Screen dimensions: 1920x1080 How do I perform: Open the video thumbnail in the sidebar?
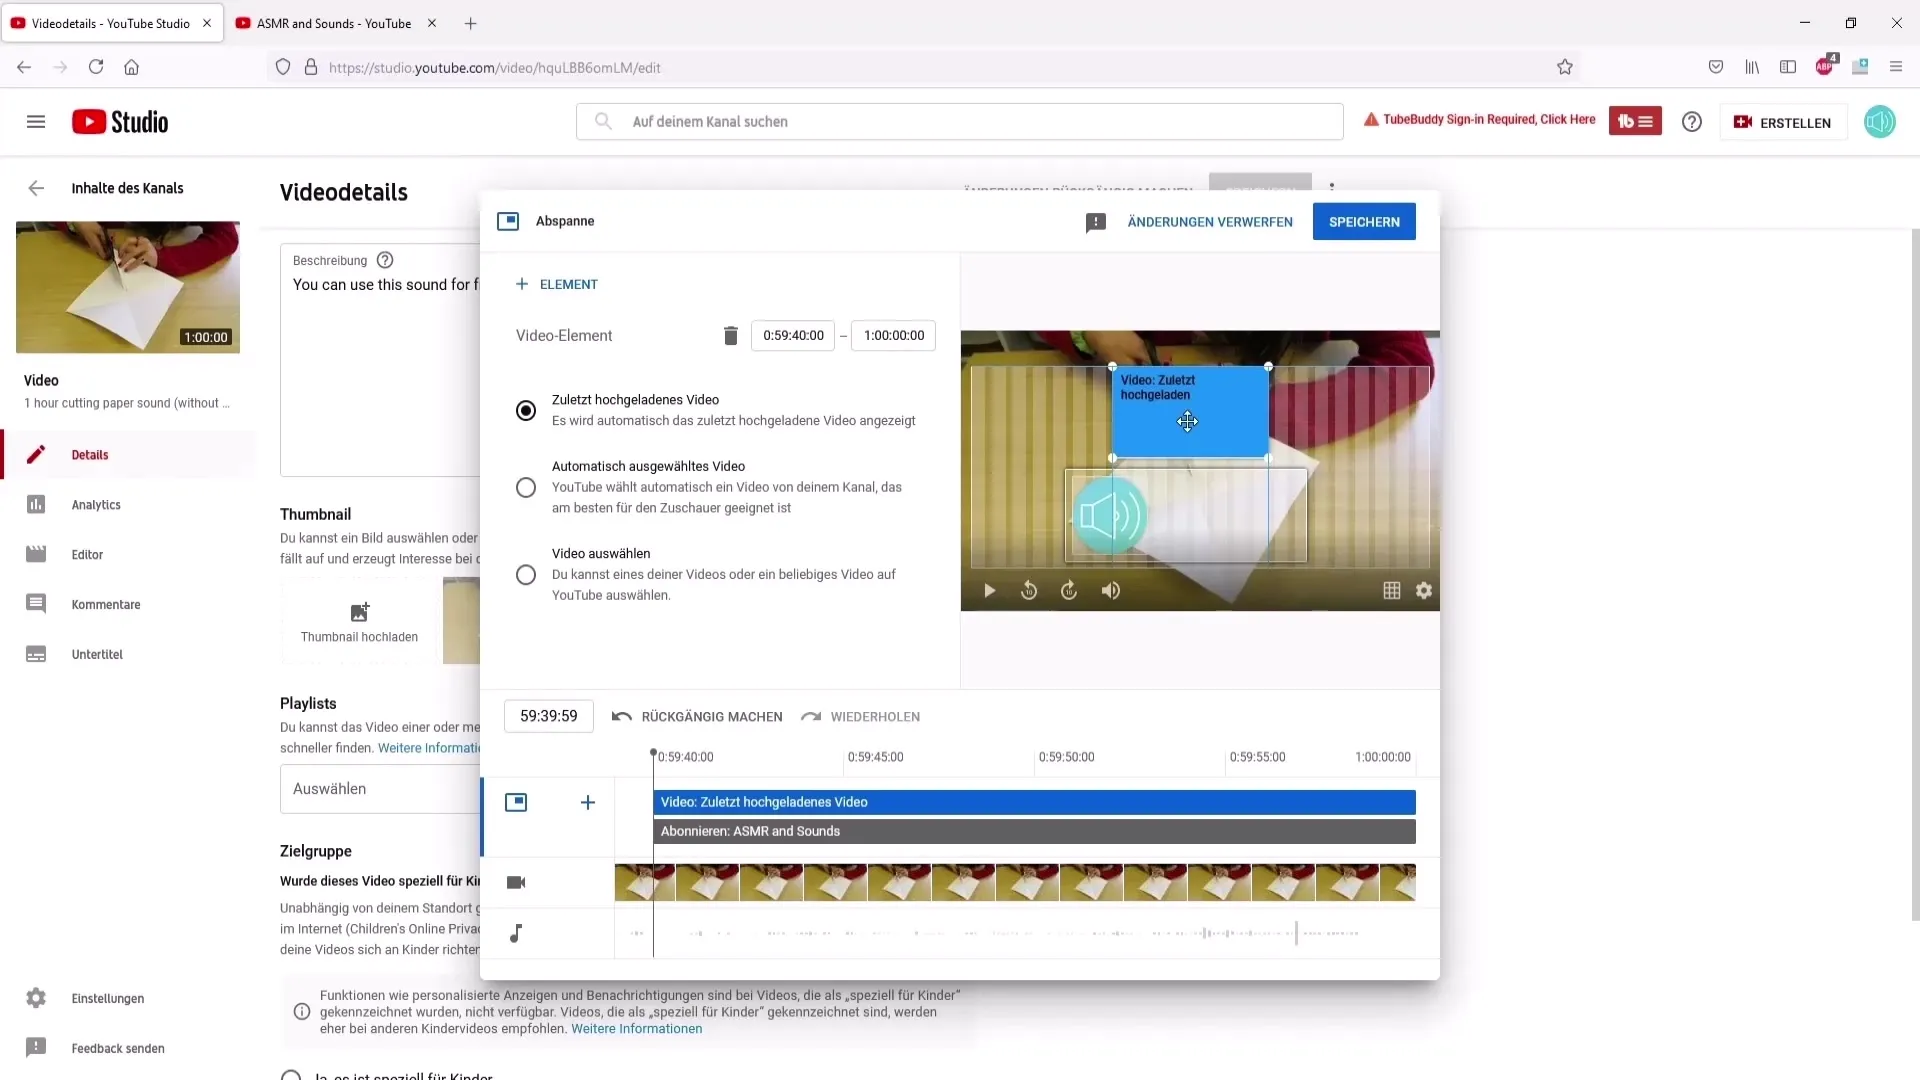(128, 288)
